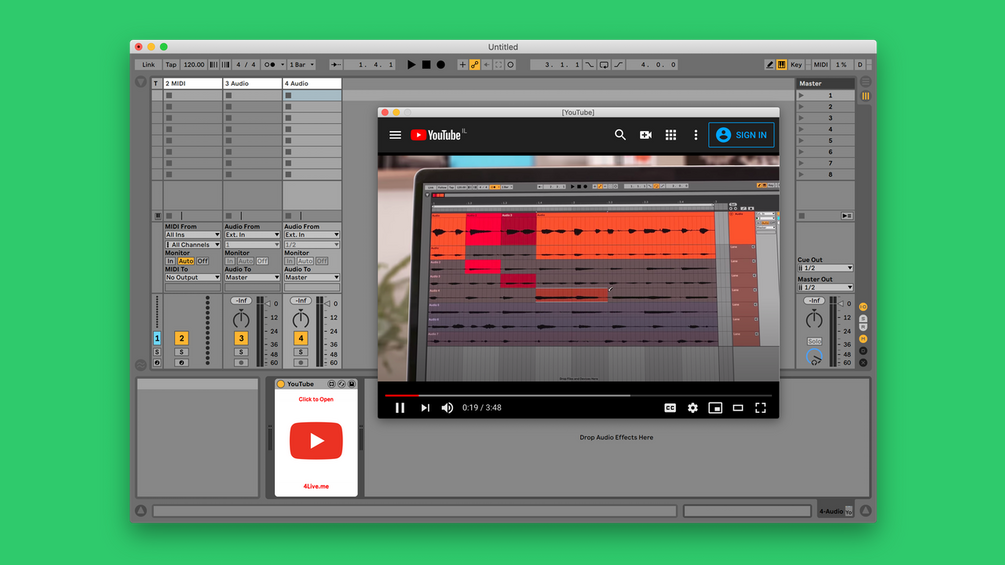Click the Punch-Out switch icon
The width and height of the screenshot is (1005, 565).
coord(619,65)
